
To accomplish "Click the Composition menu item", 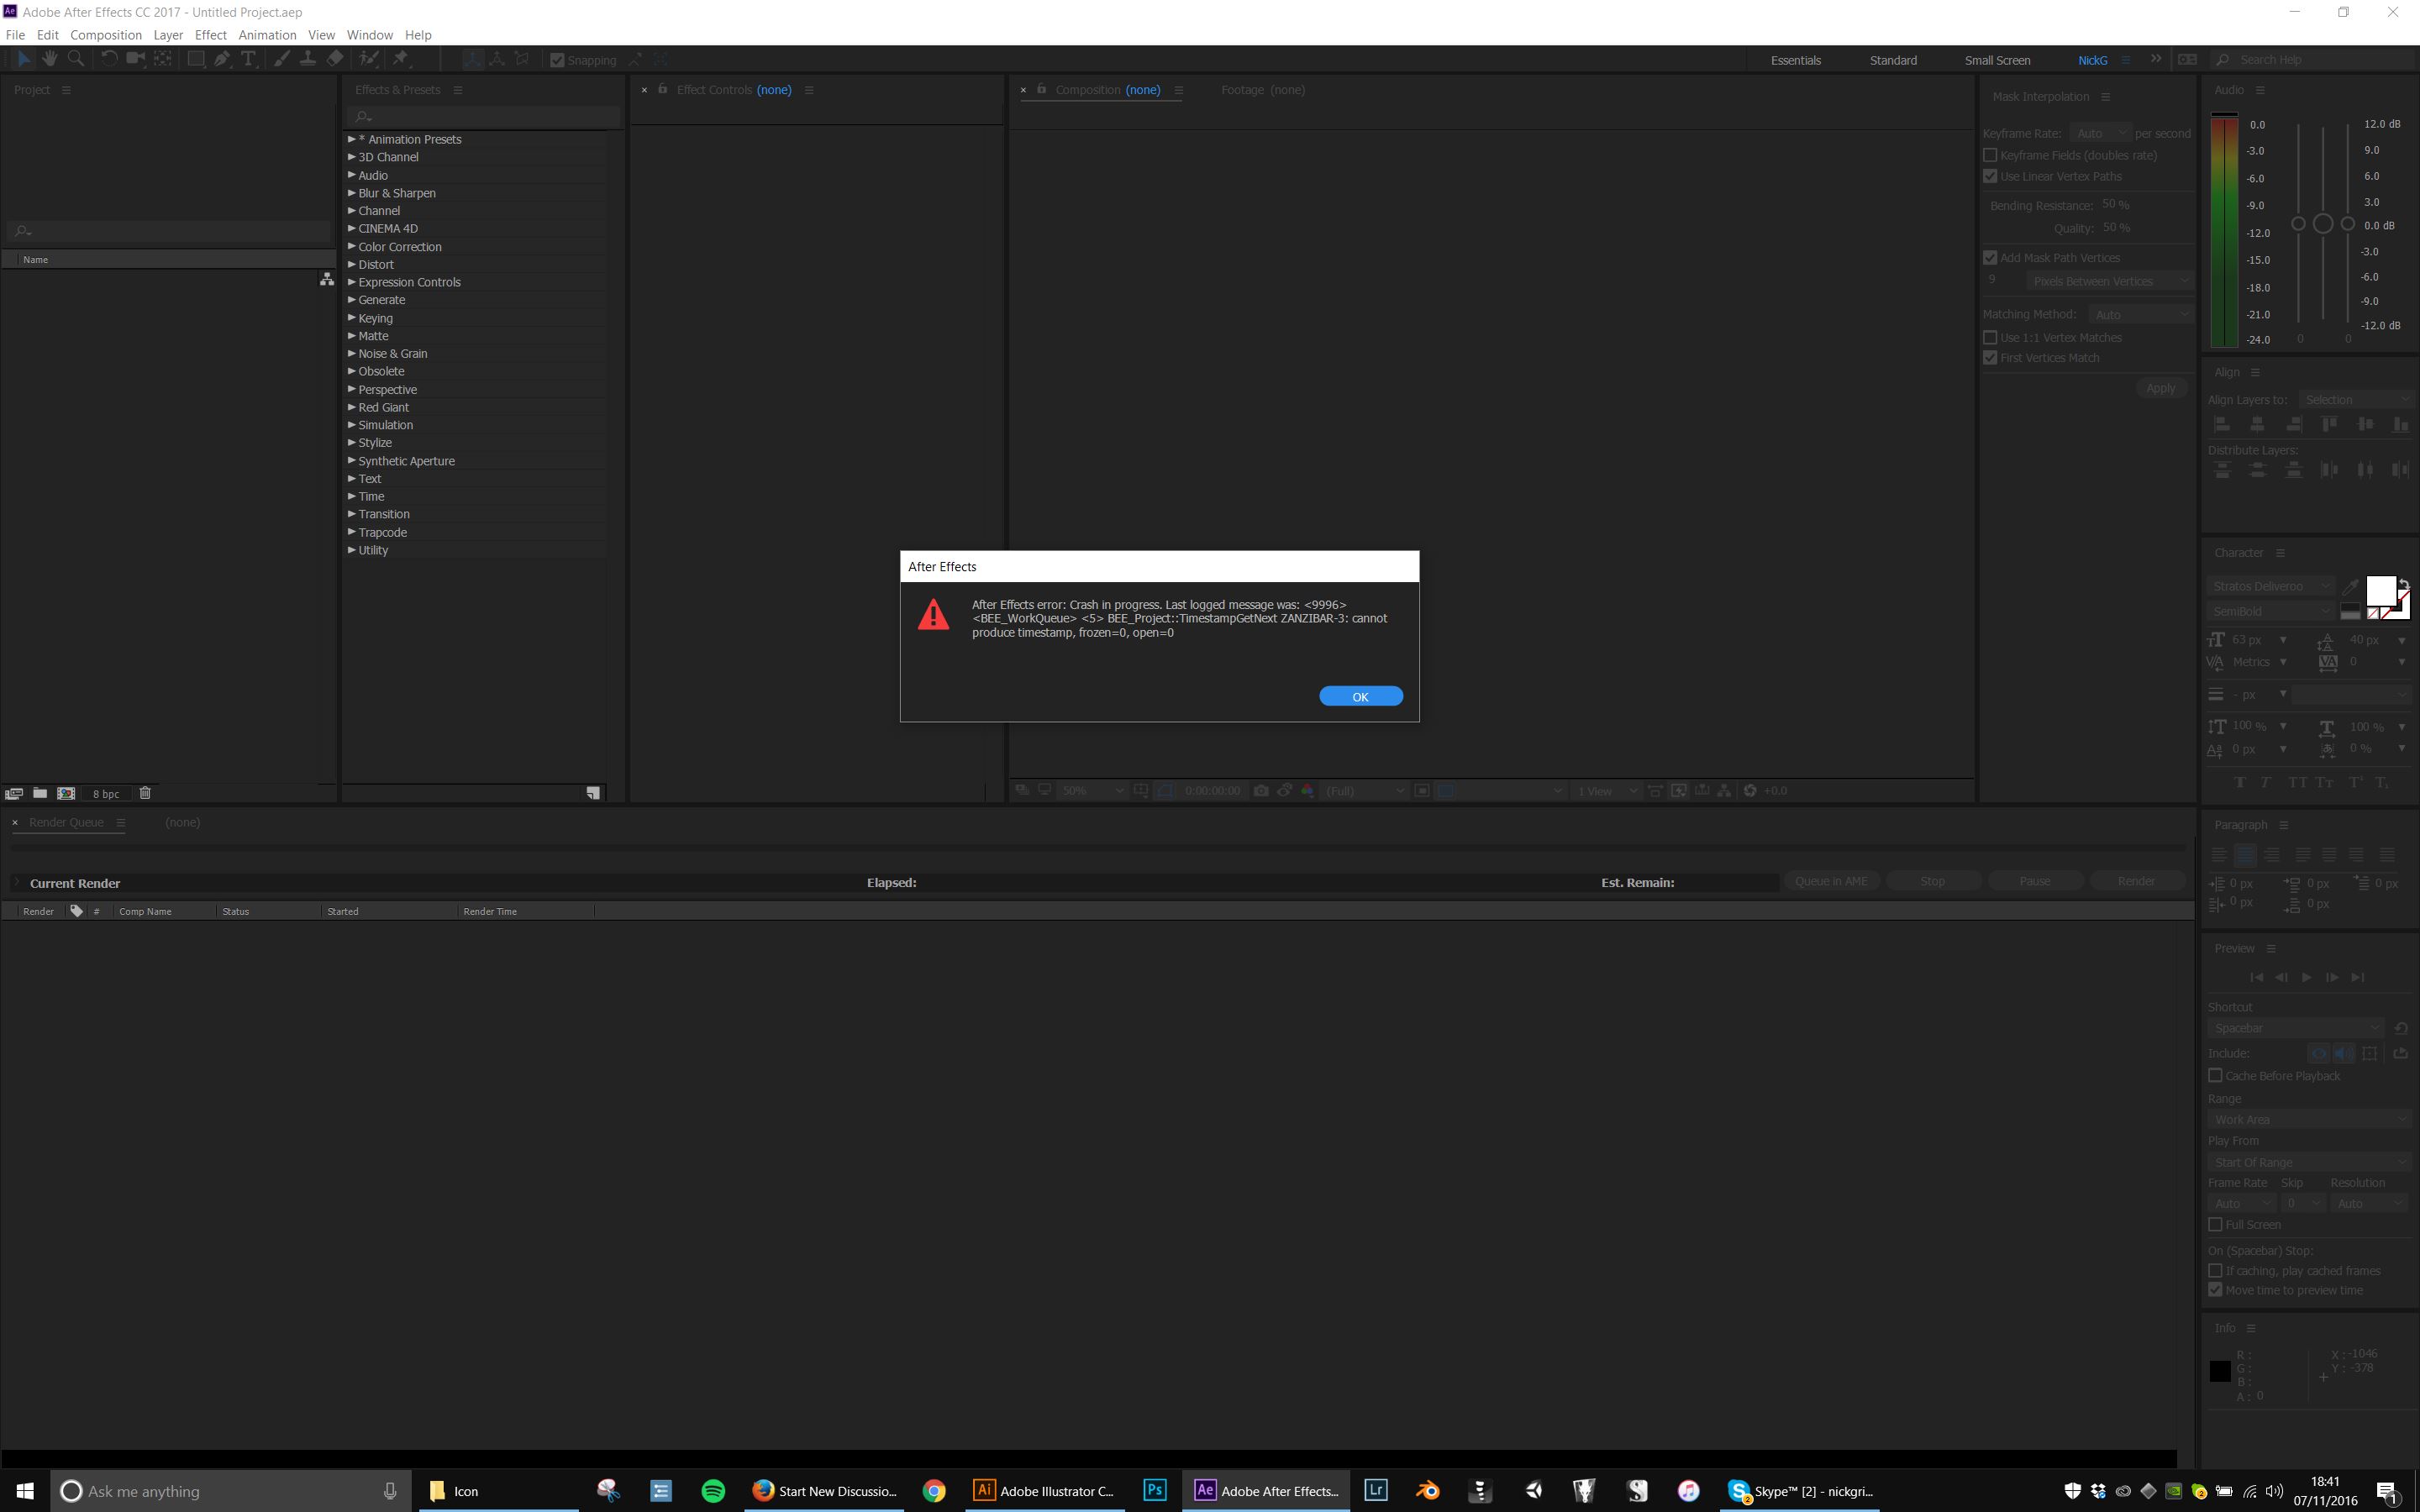I will [104, 34].
